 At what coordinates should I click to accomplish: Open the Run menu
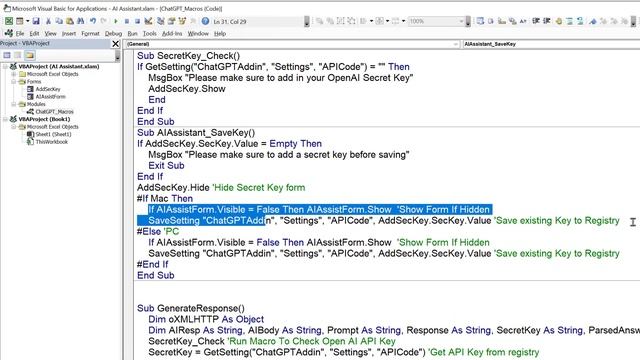132,33
